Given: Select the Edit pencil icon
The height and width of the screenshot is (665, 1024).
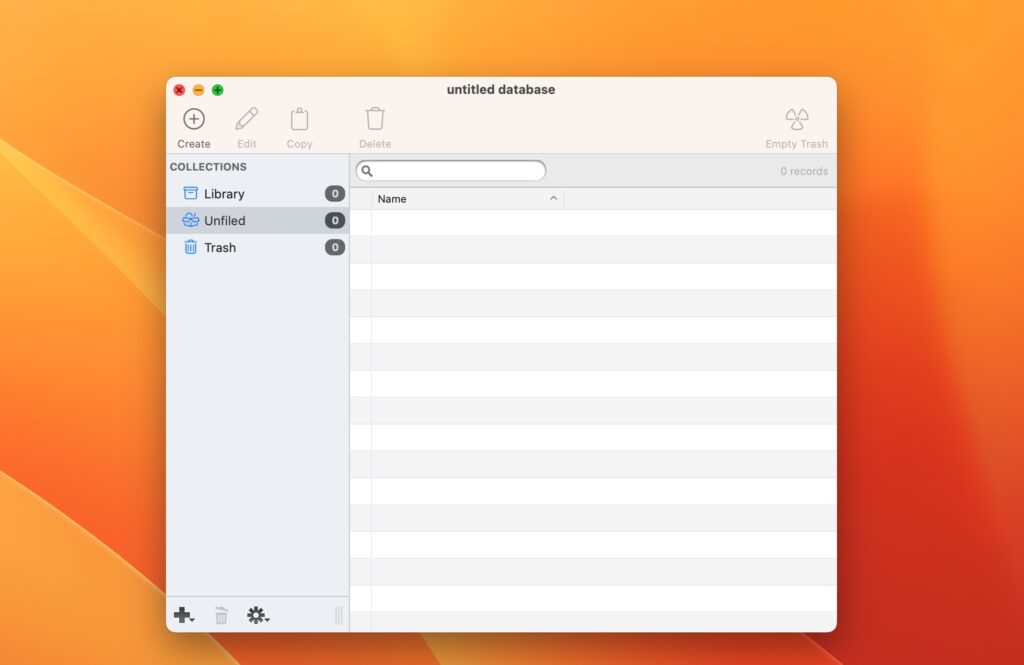Looking at the screenshot, I should (246, 118).
